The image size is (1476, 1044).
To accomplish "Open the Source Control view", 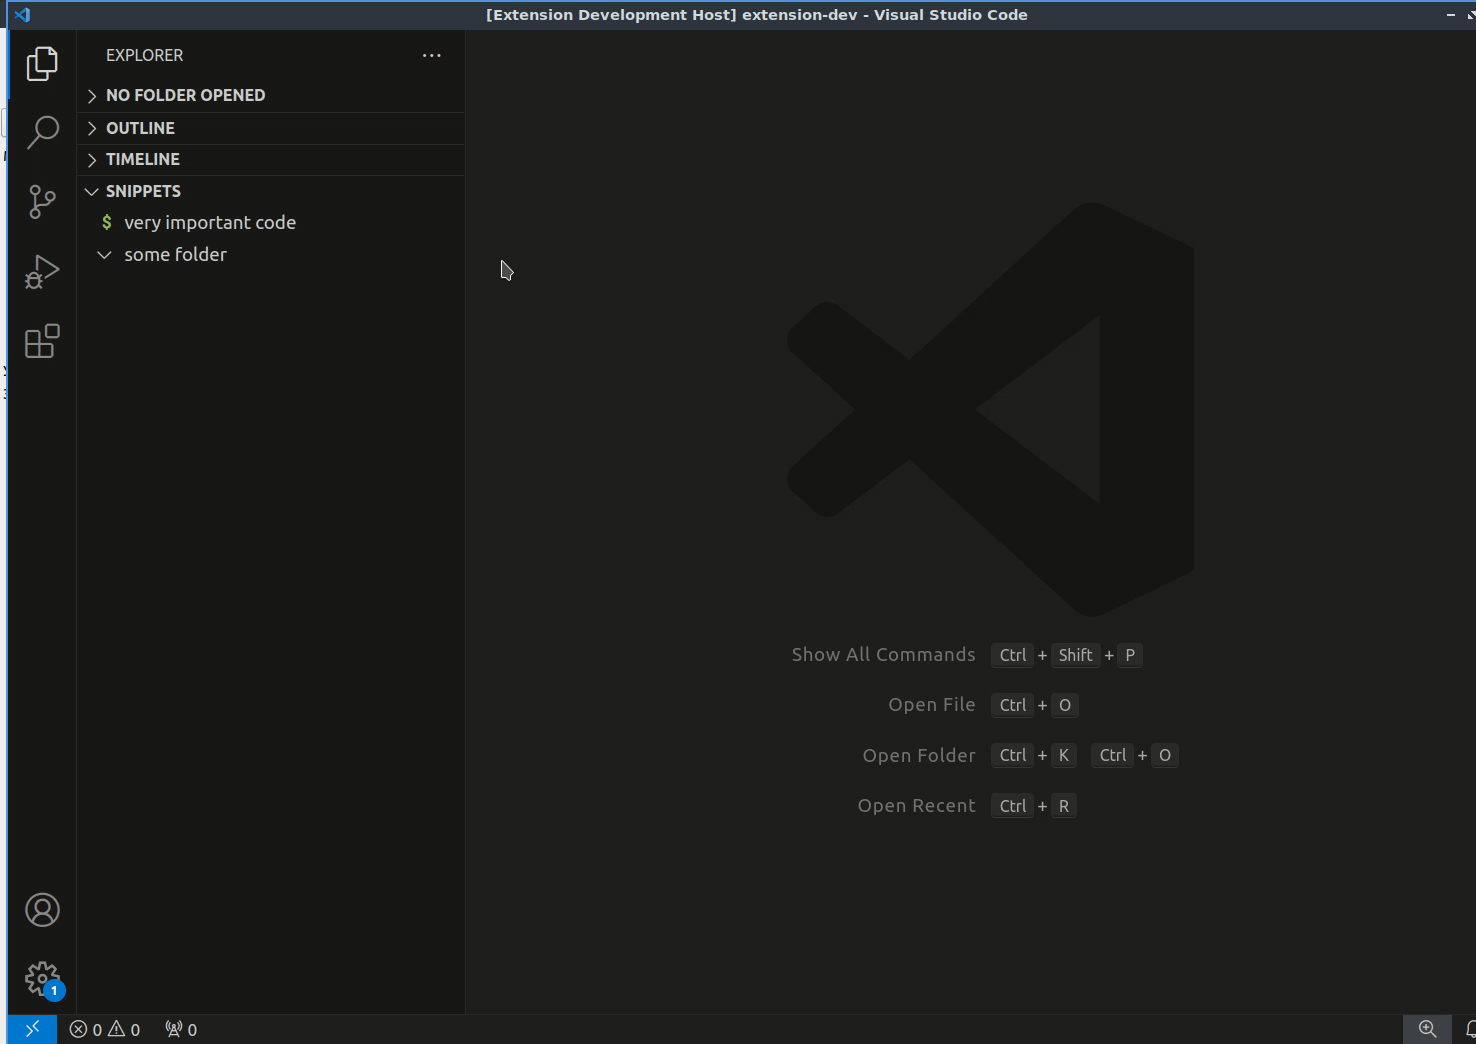I will (x=42, y=202).
